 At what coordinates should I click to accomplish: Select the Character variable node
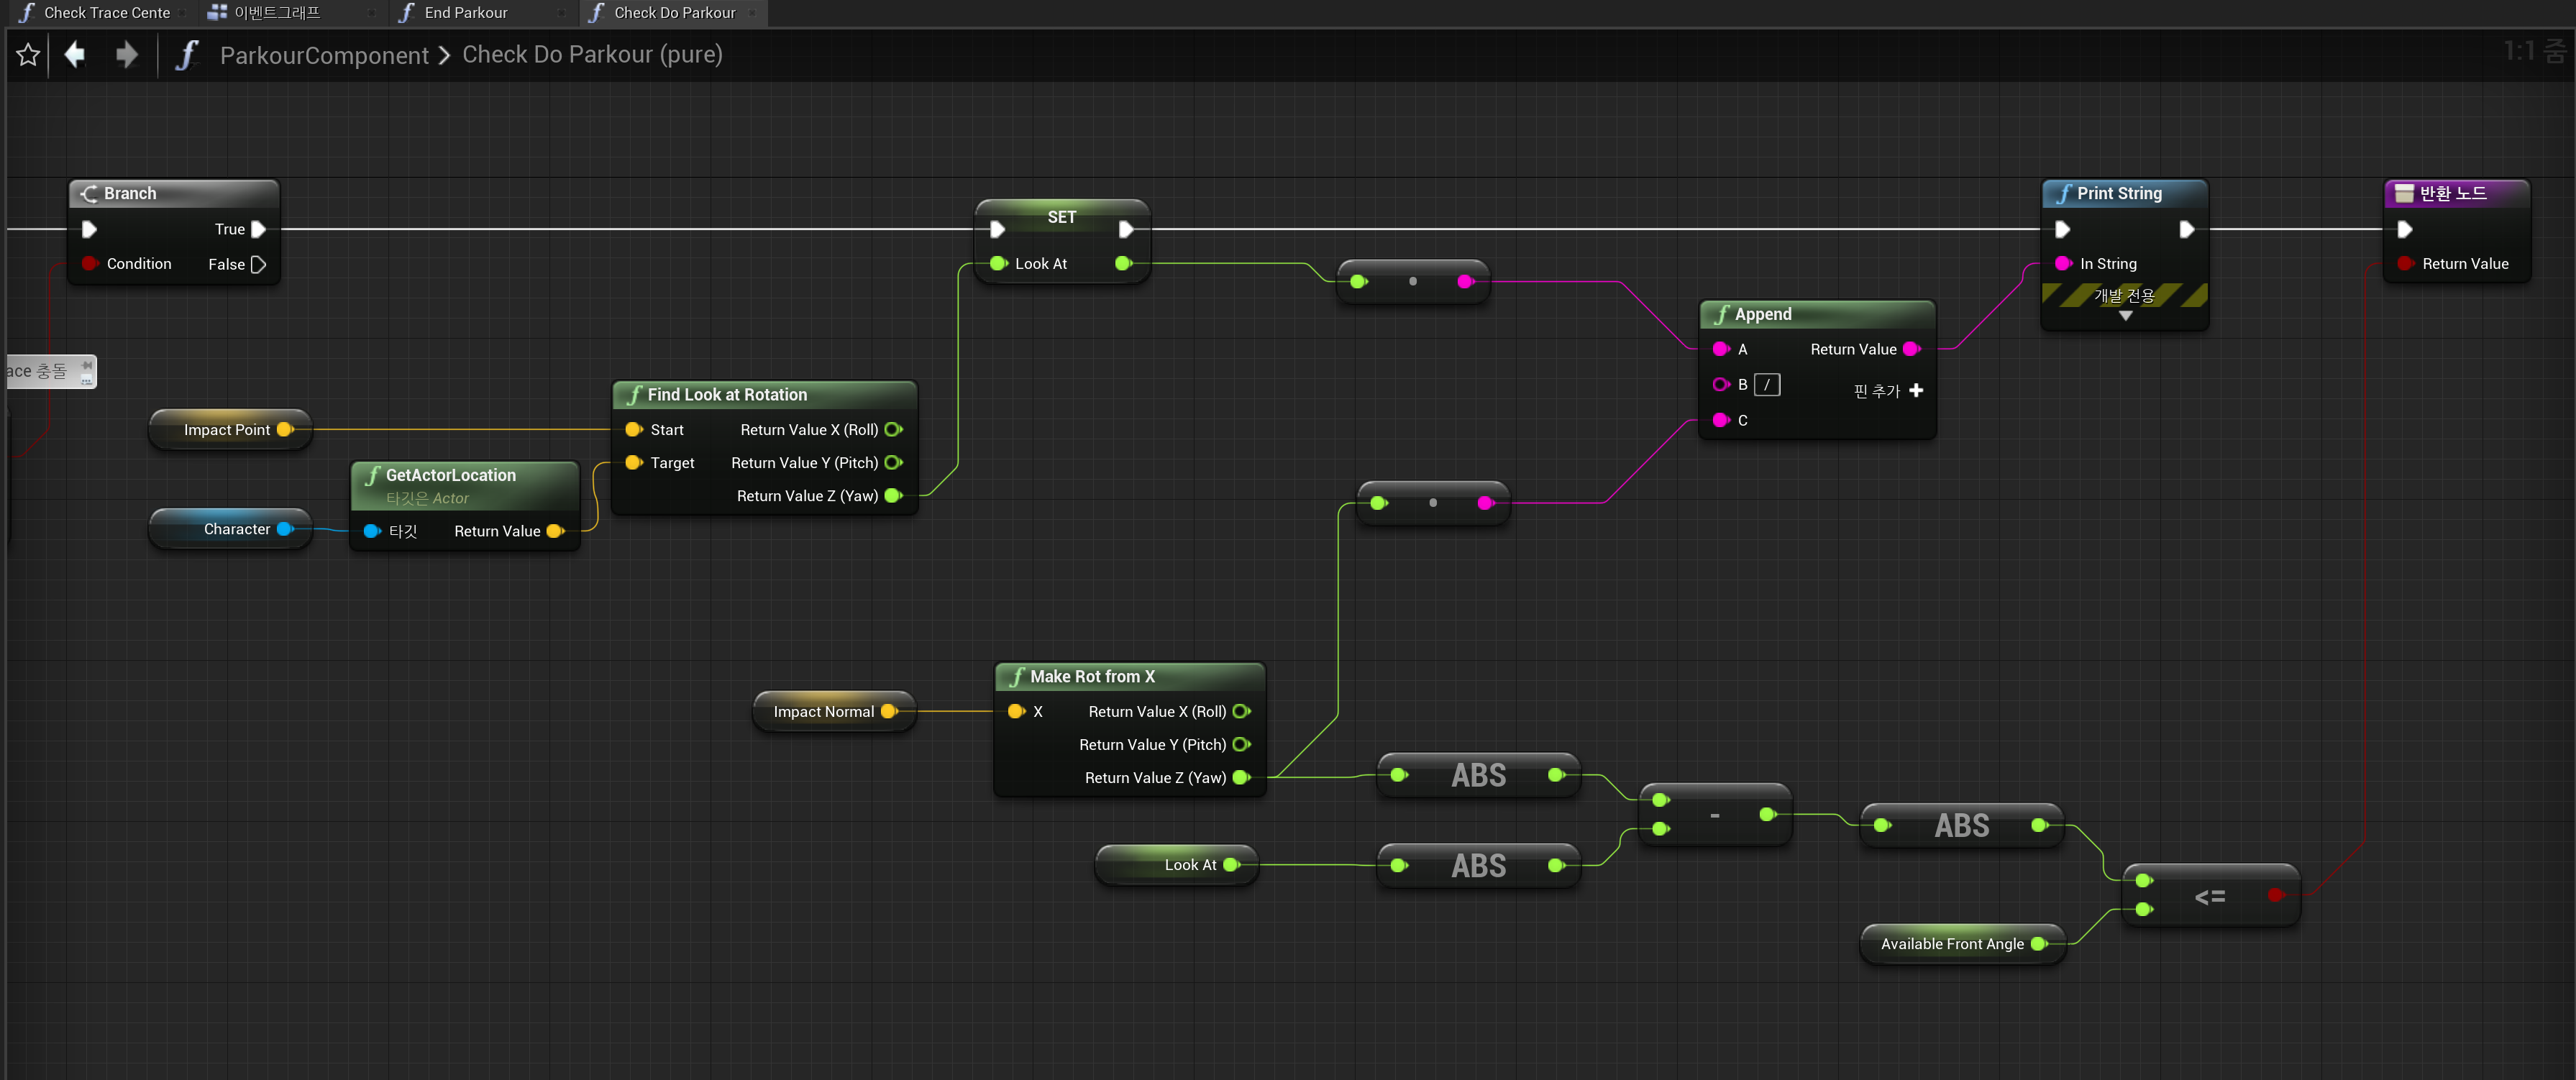tap(230, 528)
